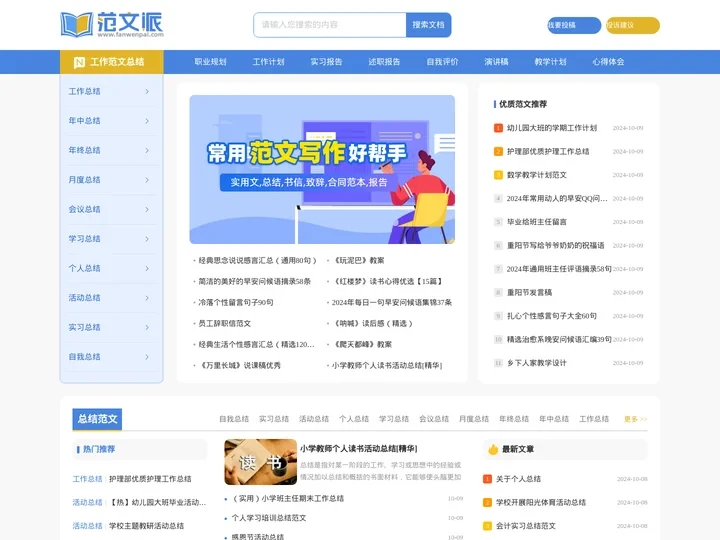Open the 更多 >> link in 总结范文
This screenshot has height=540, width=720.
tap(635, 419)
